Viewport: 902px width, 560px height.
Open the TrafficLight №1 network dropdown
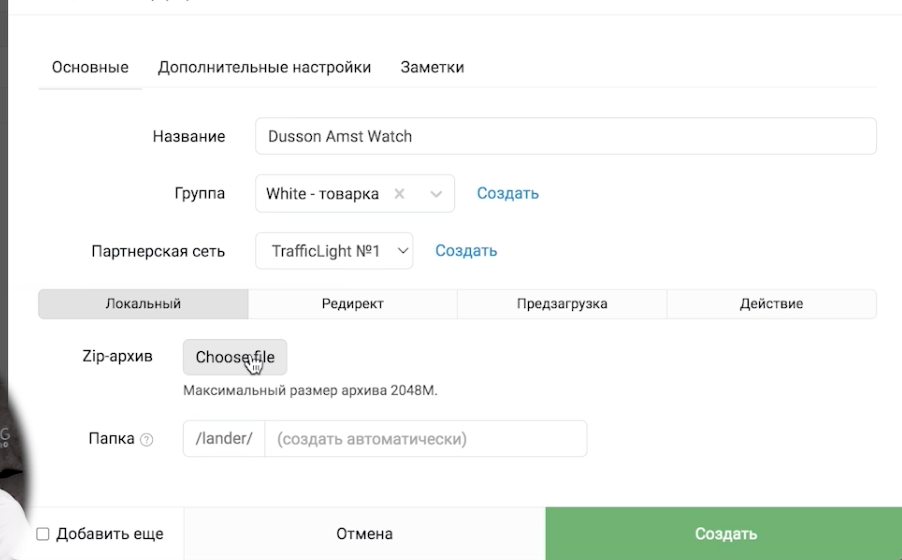tap(334, 251)
